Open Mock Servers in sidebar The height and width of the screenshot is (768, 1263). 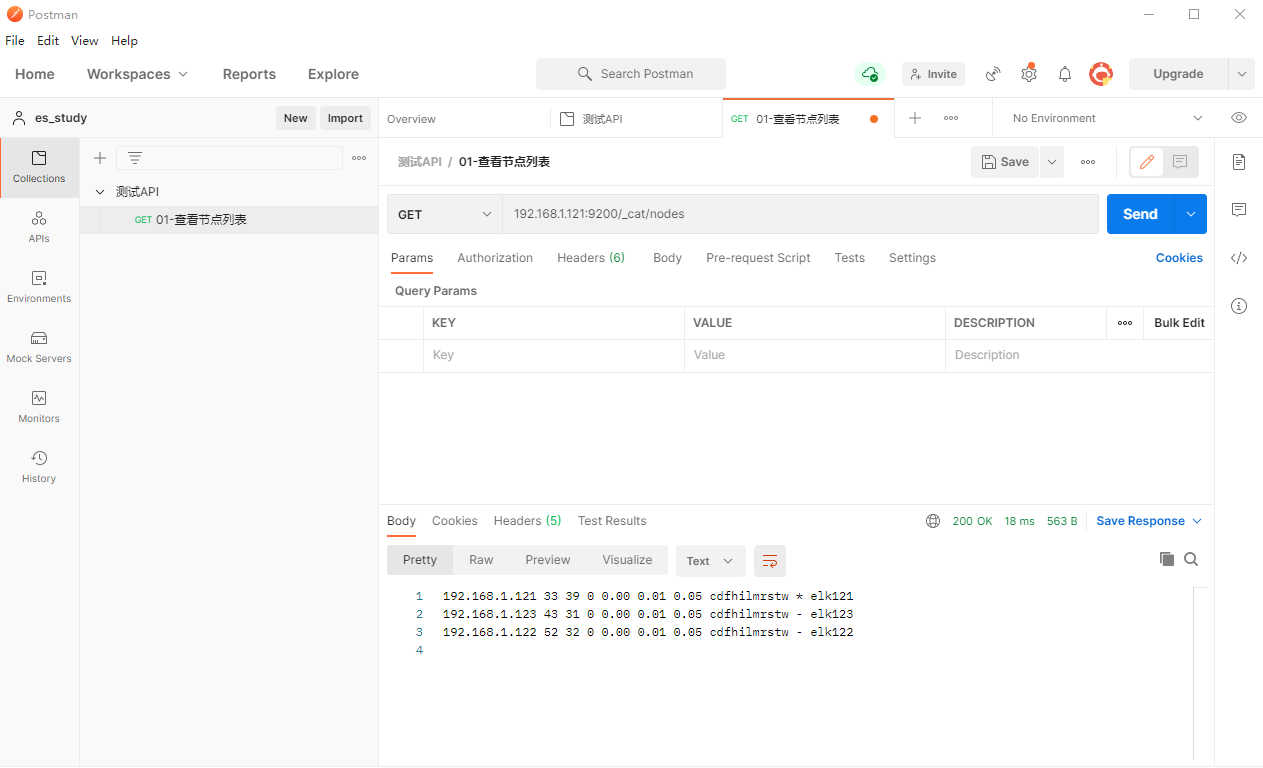tap(39, 347)
